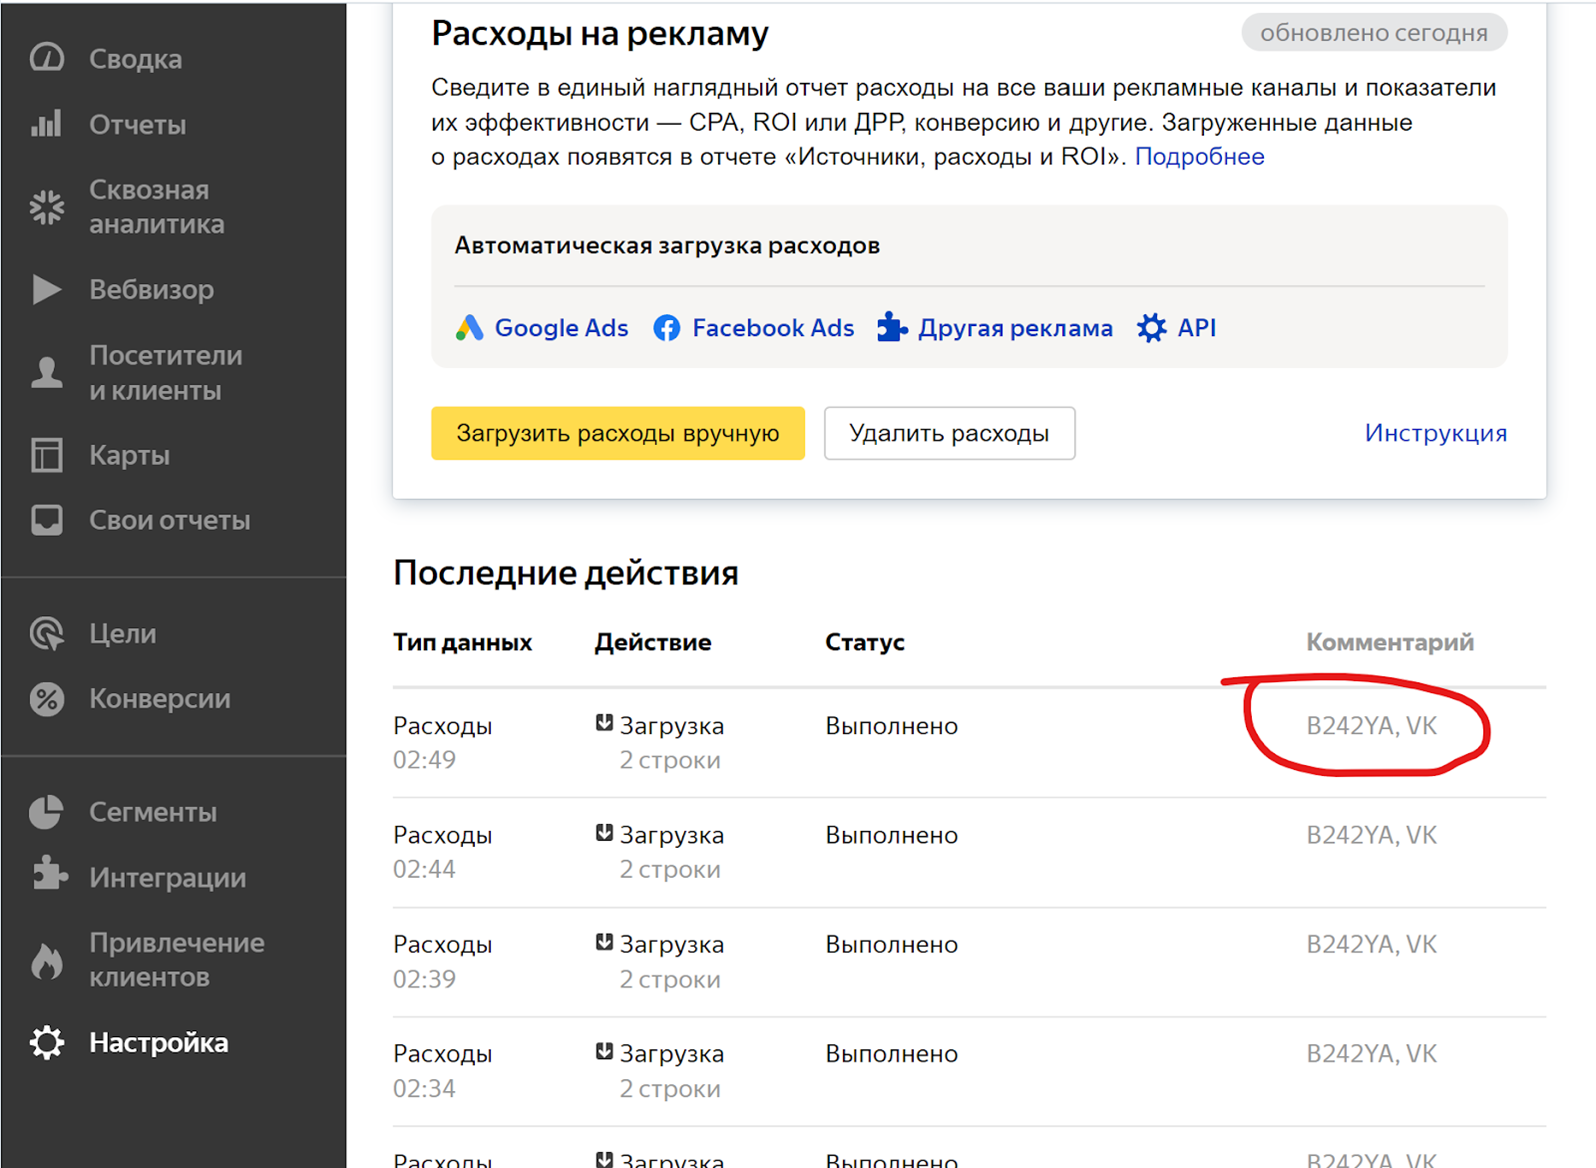This screenshot has height=1168, width=1596.
Task: Open Сквозная аналитика section
Action: [157, 207]
